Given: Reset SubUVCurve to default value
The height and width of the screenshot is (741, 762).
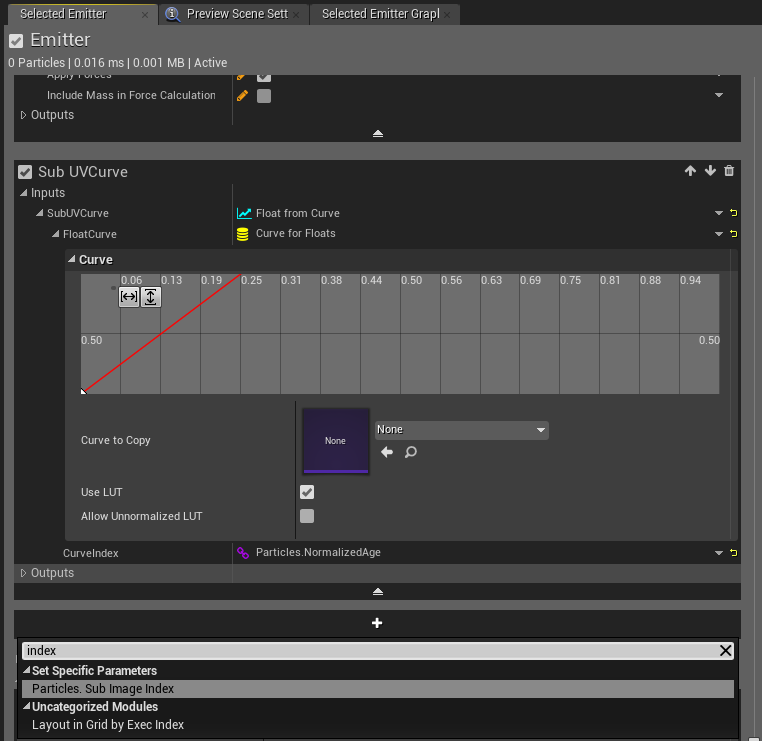Looking at the screenshot, I should (734, 213).
